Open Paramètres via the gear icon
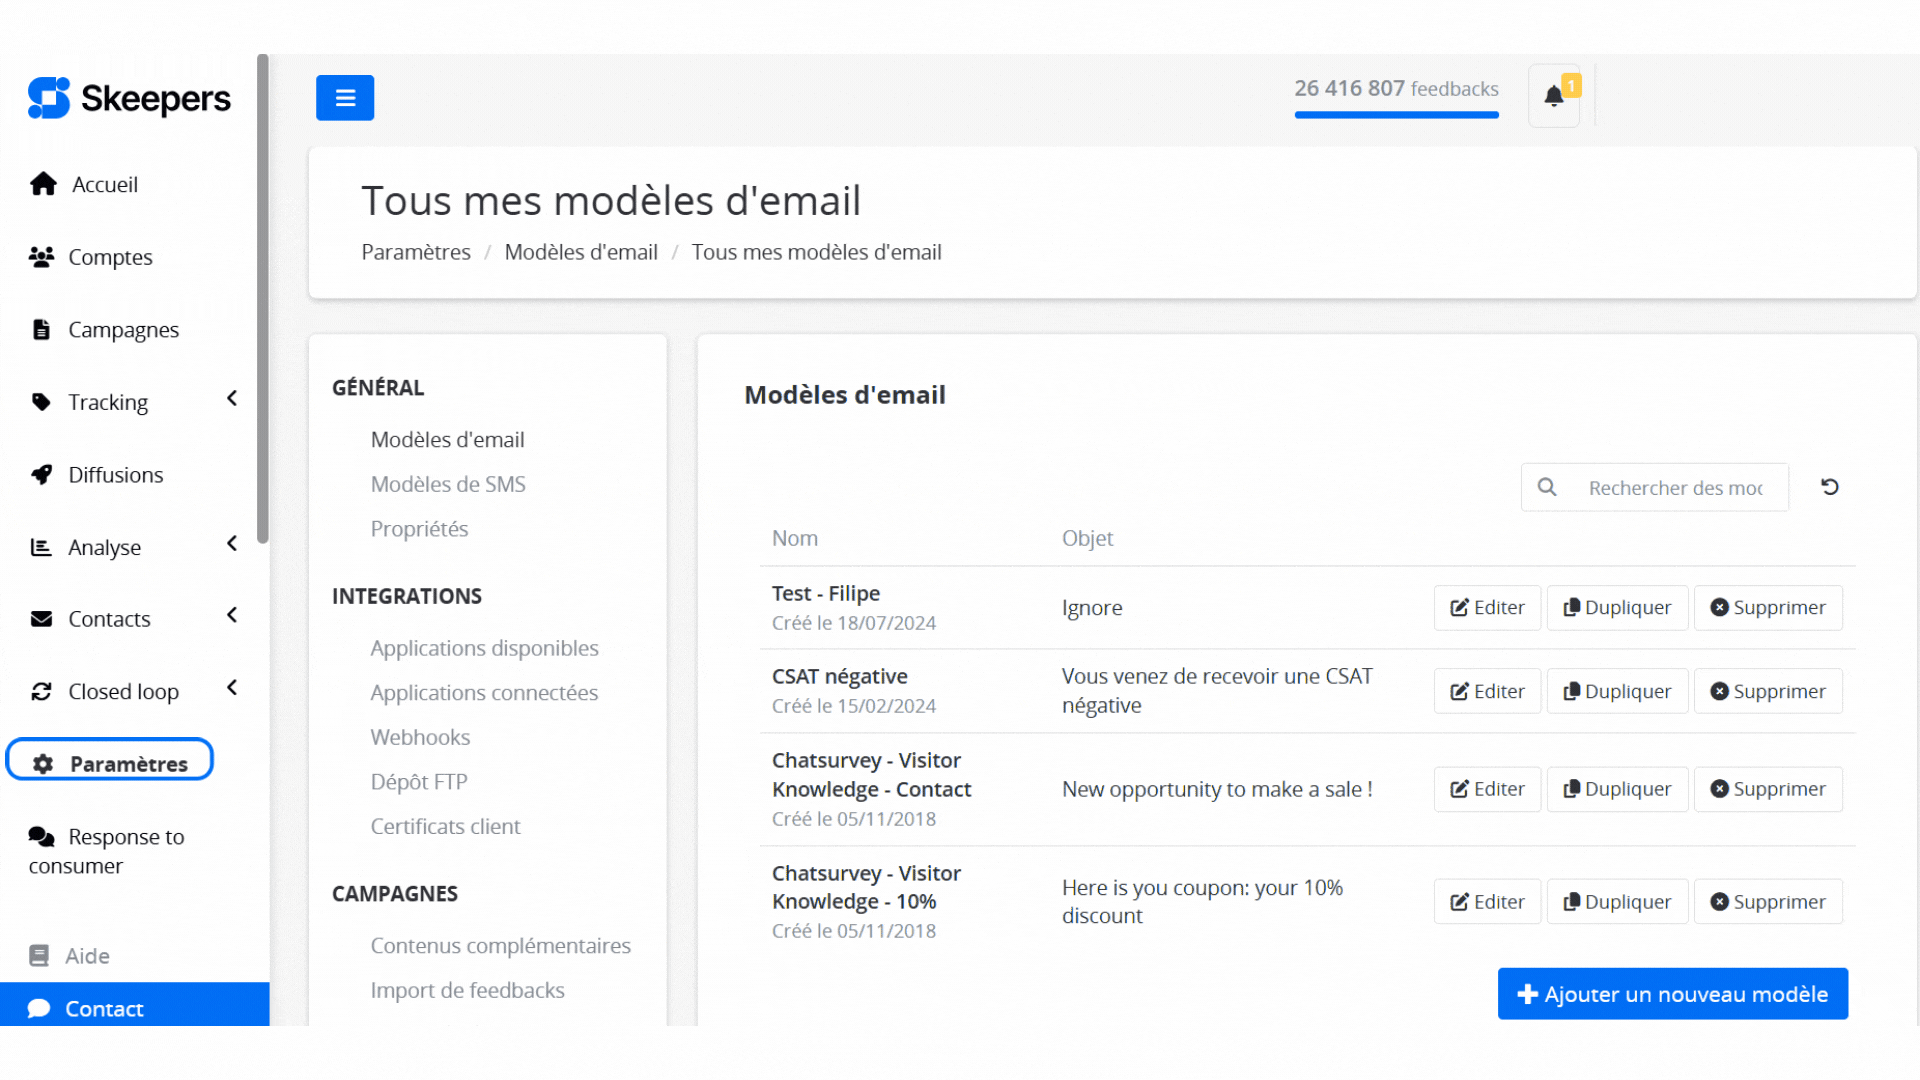 tap(43, 763)
